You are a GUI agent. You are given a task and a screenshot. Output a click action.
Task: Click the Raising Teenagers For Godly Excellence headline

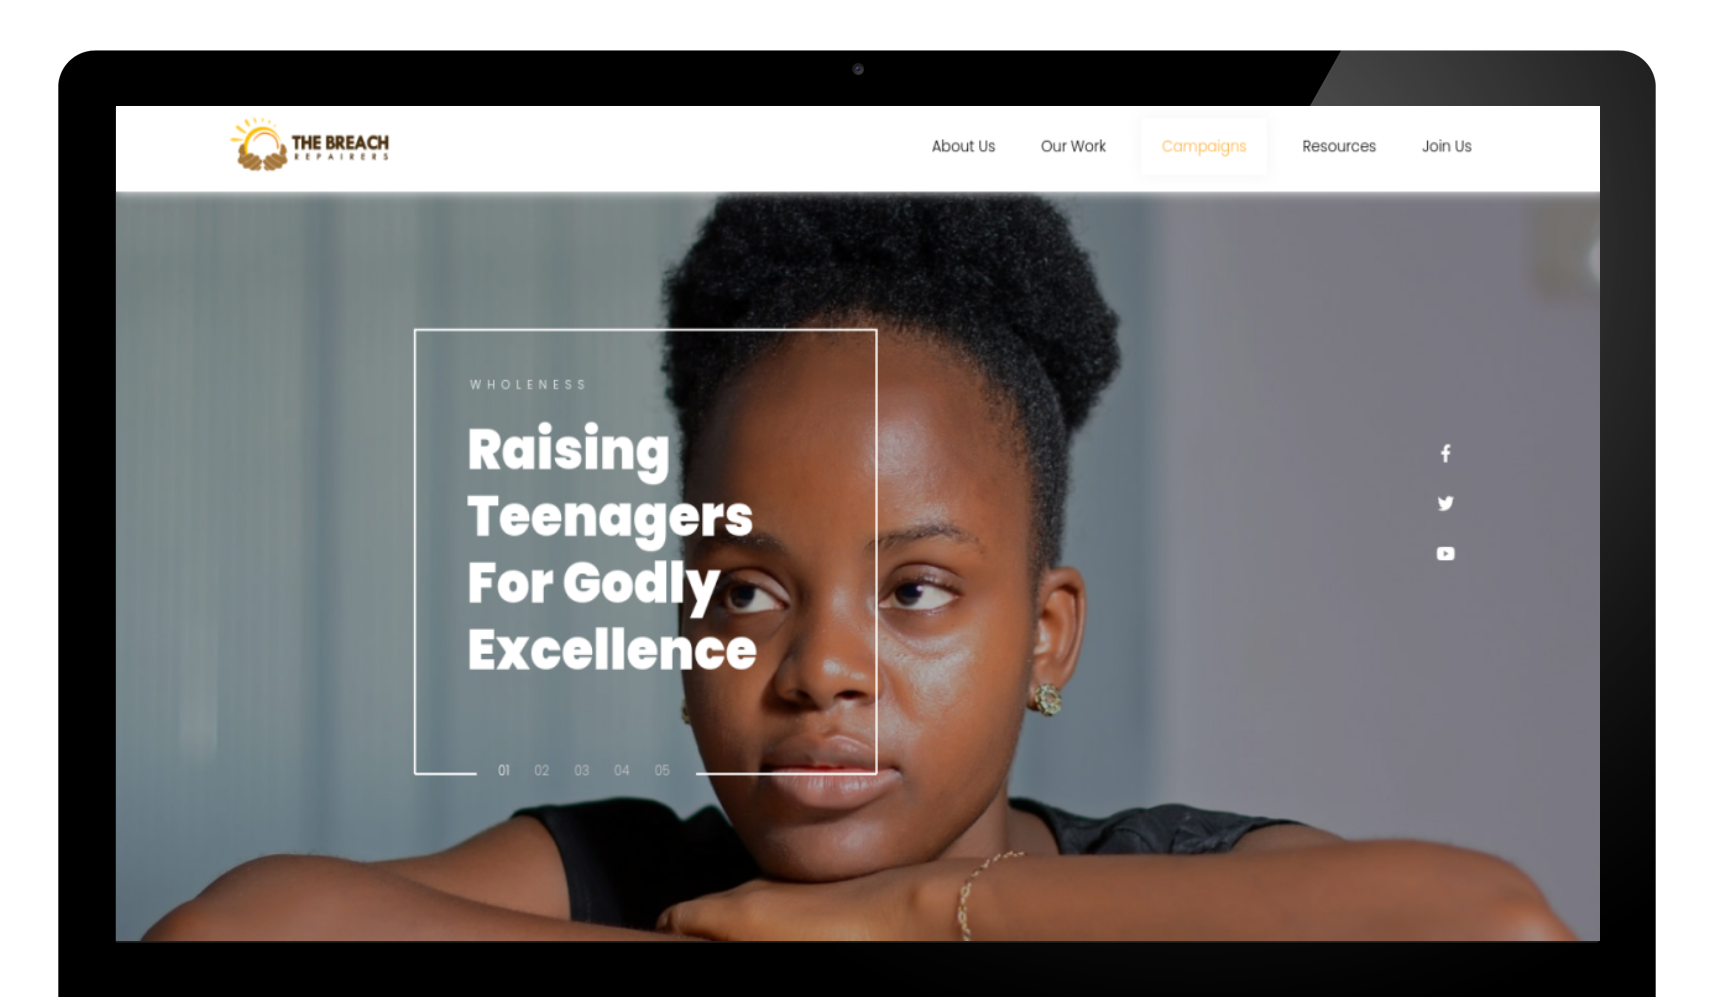(x=611, y=548)
